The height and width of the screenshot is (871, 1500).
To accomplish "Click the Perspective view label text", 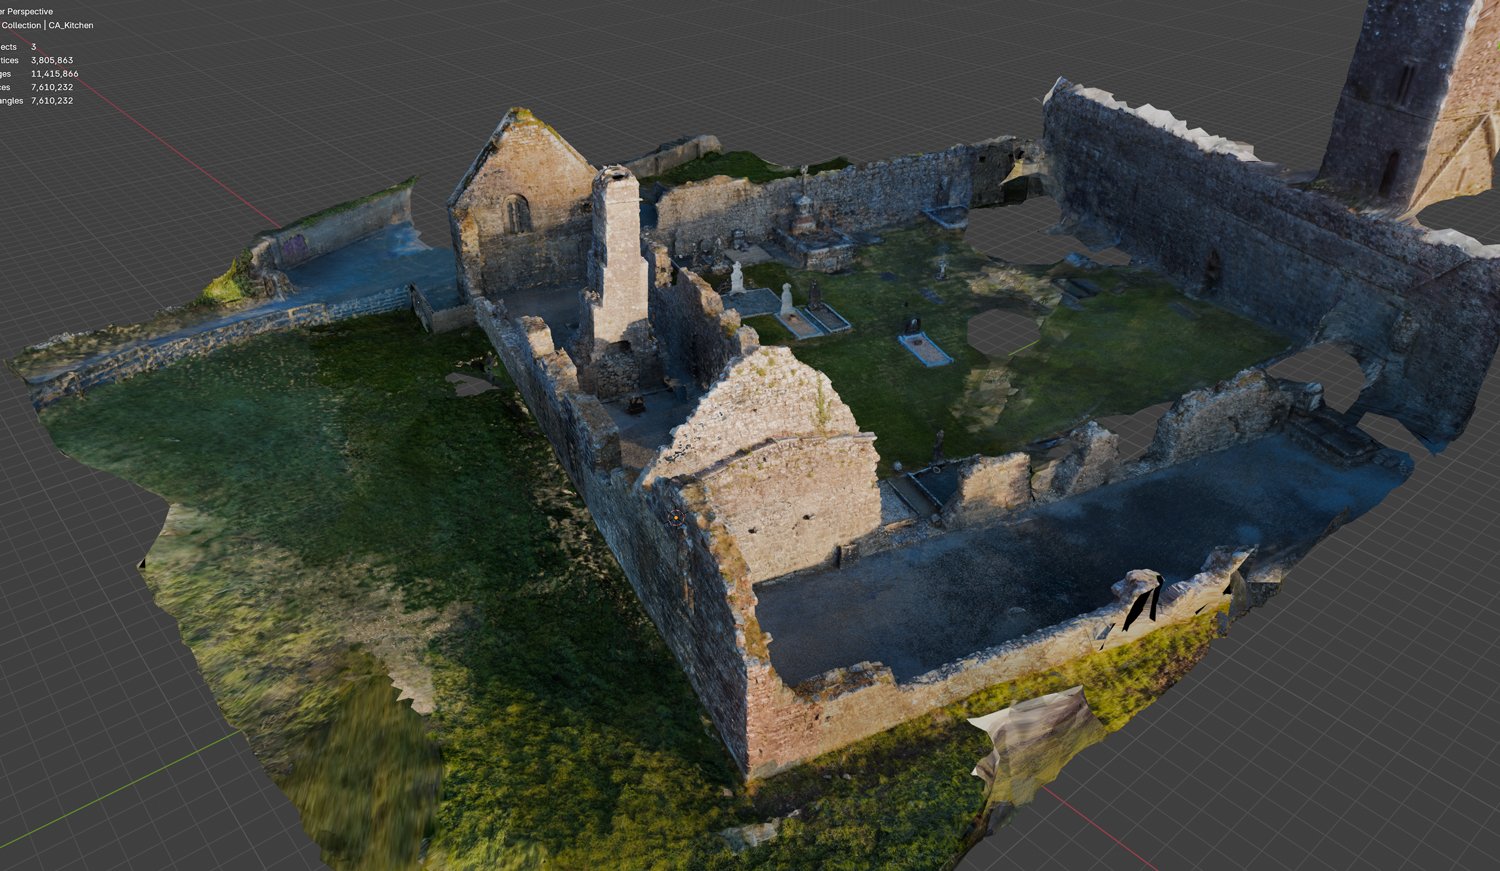I will pyautogui.click(x=26, y=11).
